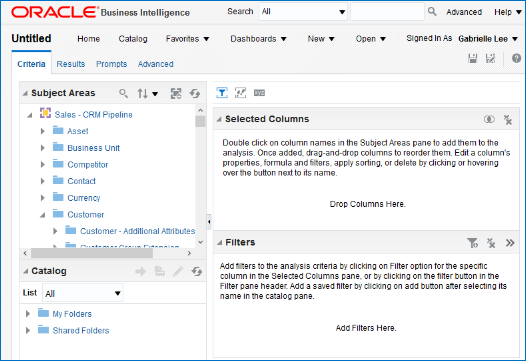This screenshot has height=361, width=526.
Task: Click the Sales - CRM Pipeline subject area icon
Action: coord(45,113)
